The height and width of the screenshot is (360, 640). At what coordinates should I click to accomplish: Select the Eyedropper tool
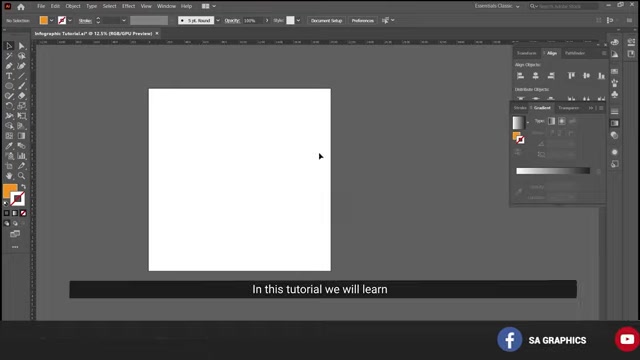[x=9, y=146]
